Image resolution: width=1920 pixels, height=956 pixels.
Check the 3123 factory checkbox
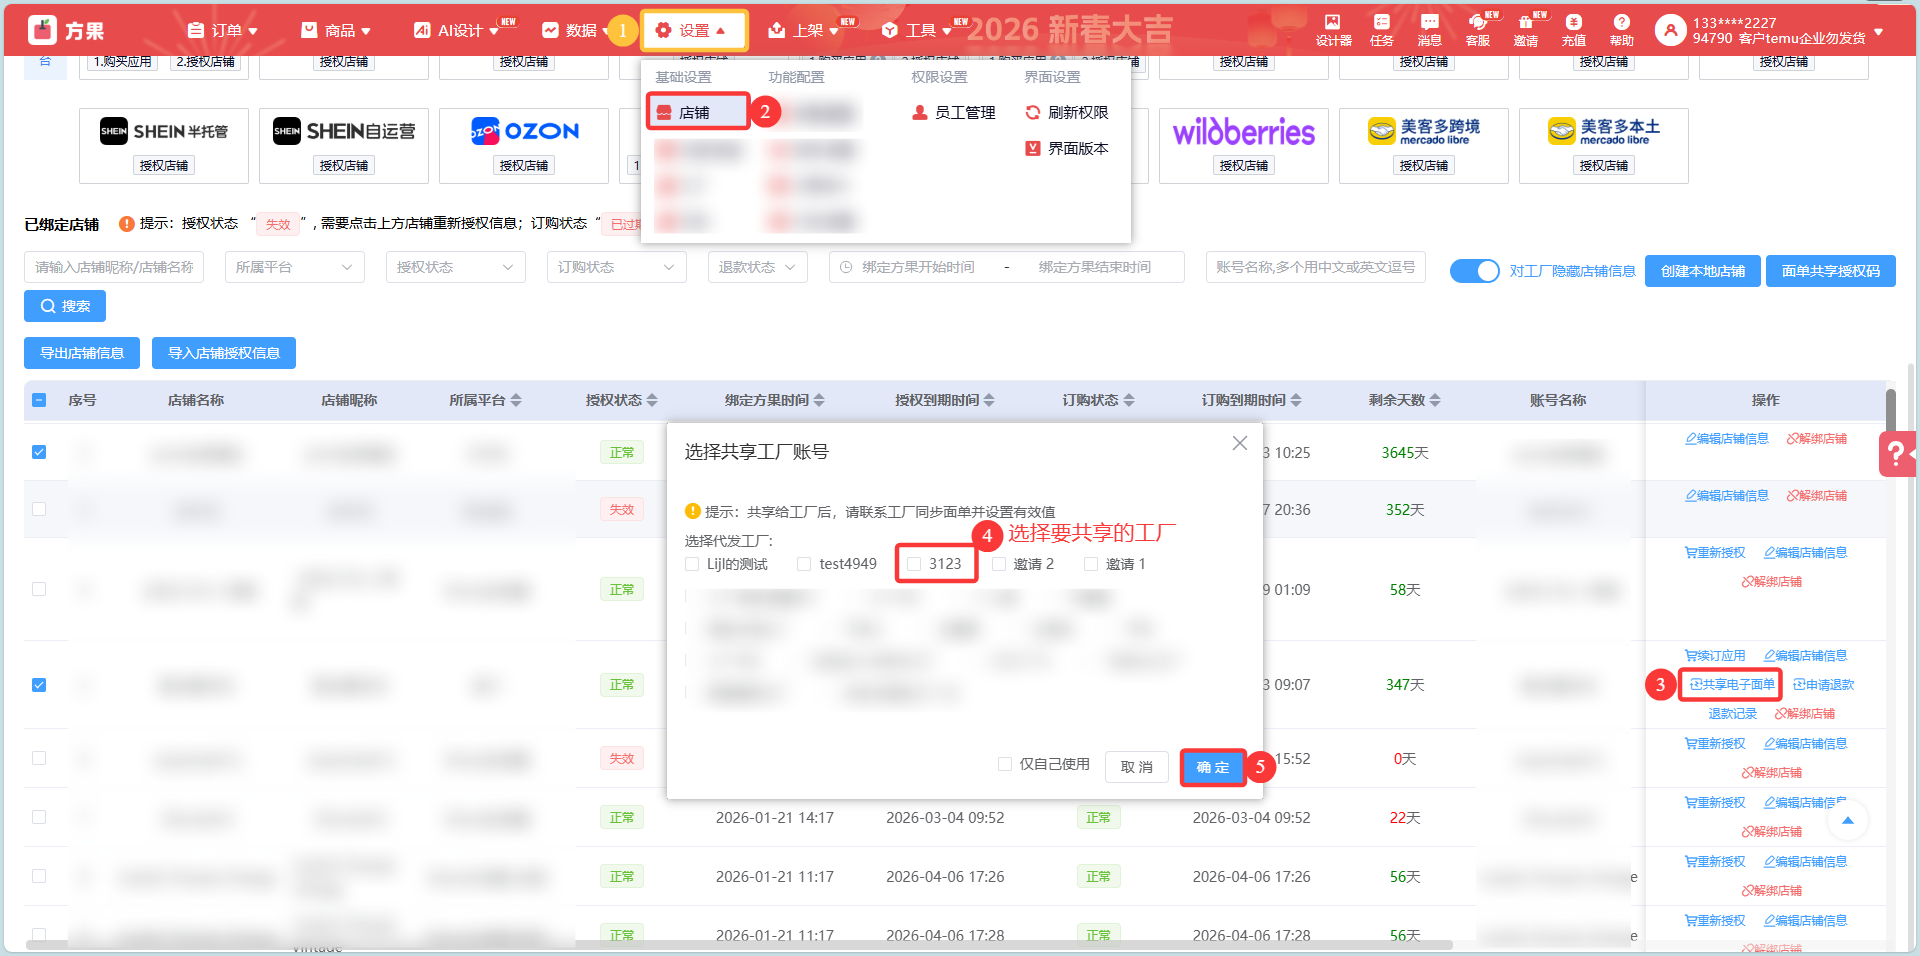pos(914,564)
